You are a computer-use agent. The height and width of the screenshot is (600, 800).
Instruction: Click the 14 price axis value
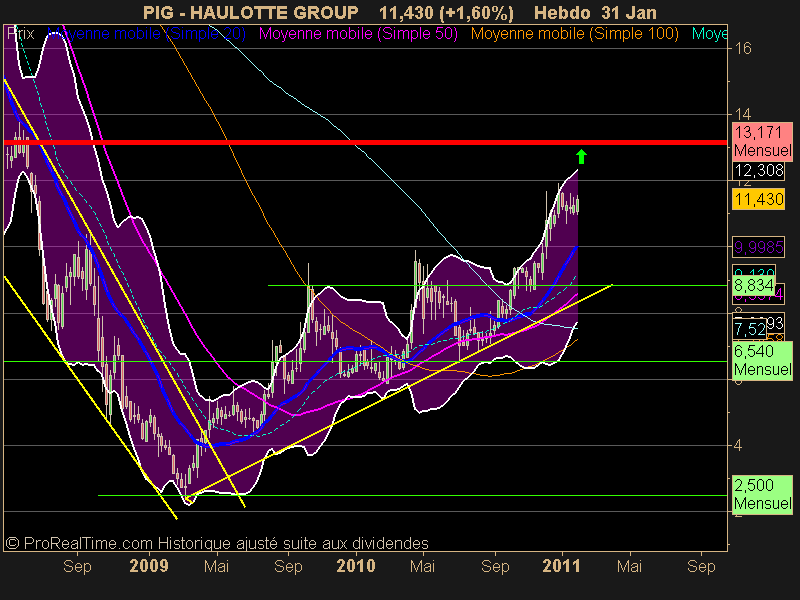point(742,114)
